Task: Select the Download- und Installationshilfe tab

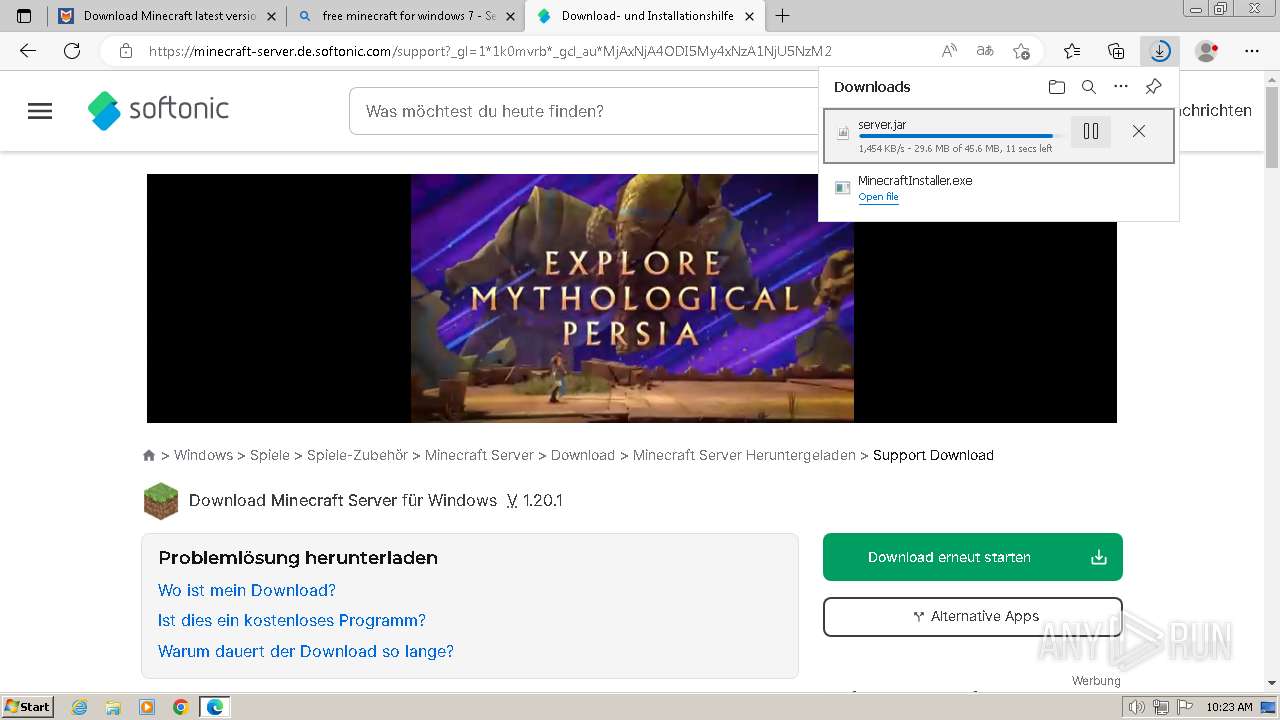Action: (x=646, y=16)
